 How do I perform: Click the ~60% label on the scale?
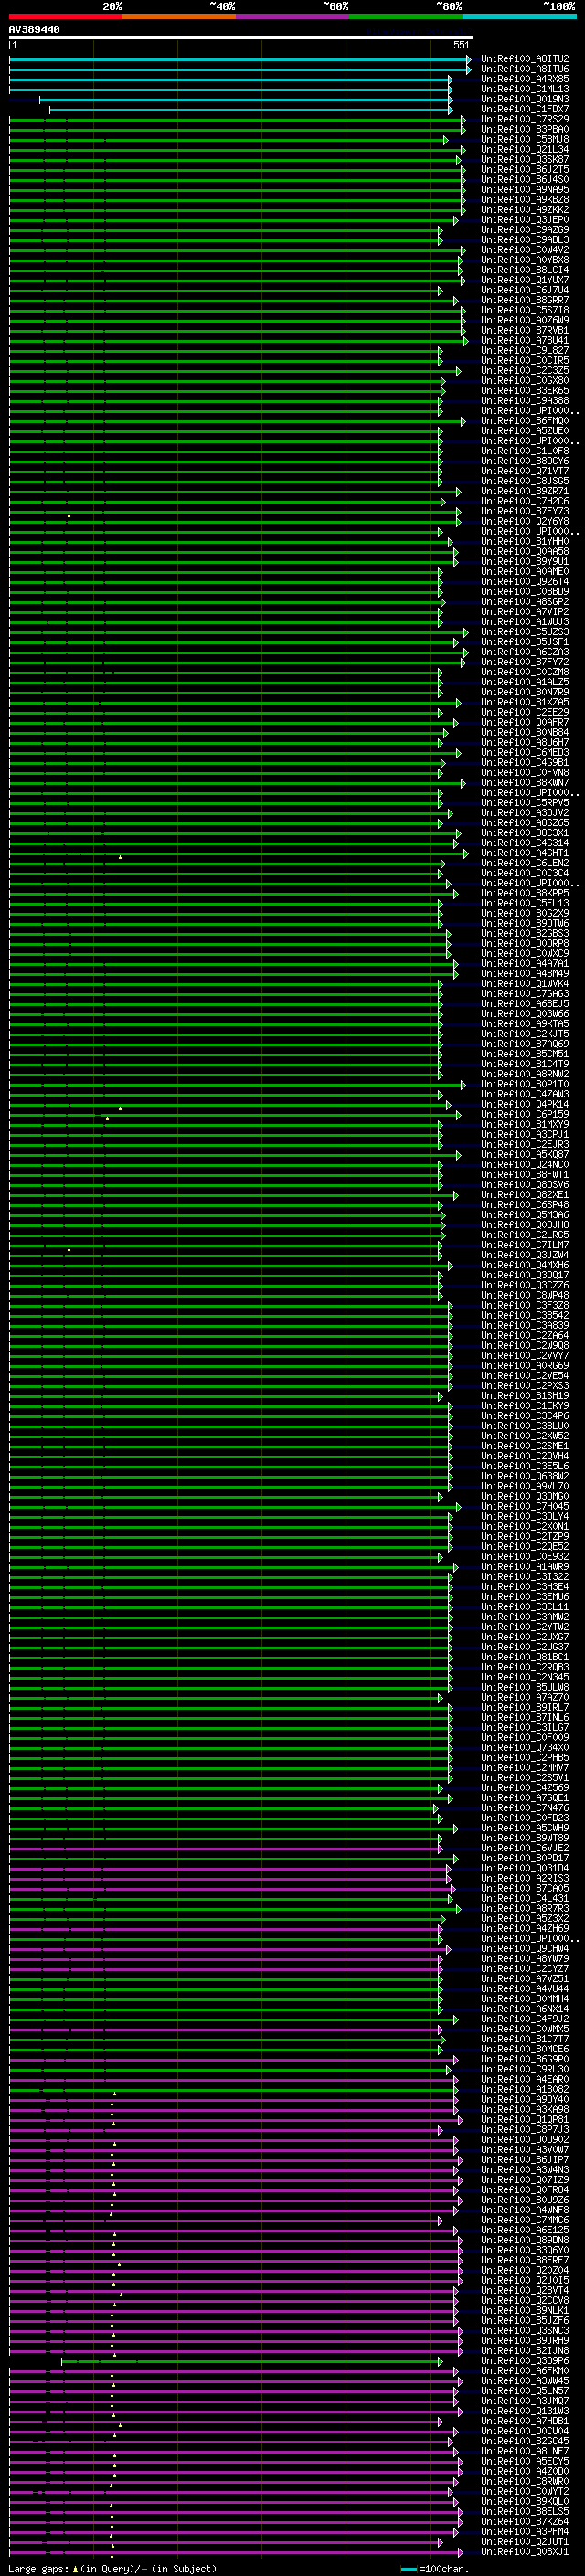(x=335, y=6)
